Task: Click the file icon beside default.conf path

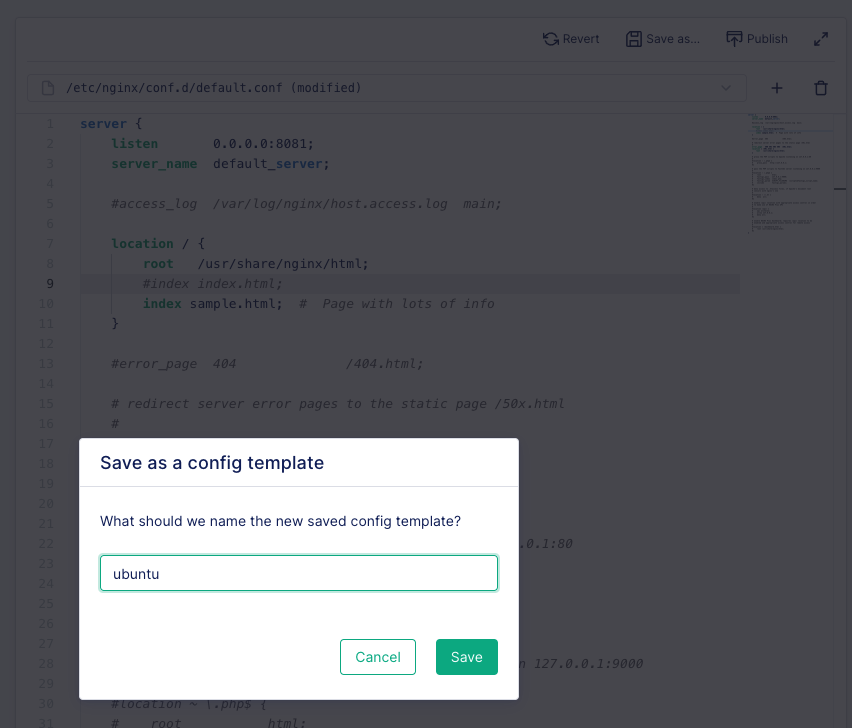Action: click(x=48, y=88)
